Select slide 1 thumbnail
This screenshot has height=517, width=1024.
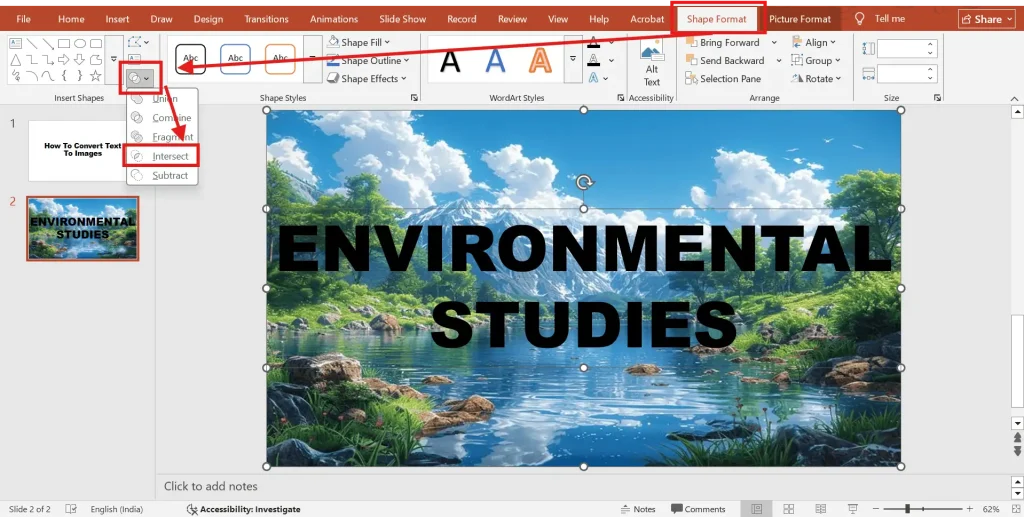point(82,150)
